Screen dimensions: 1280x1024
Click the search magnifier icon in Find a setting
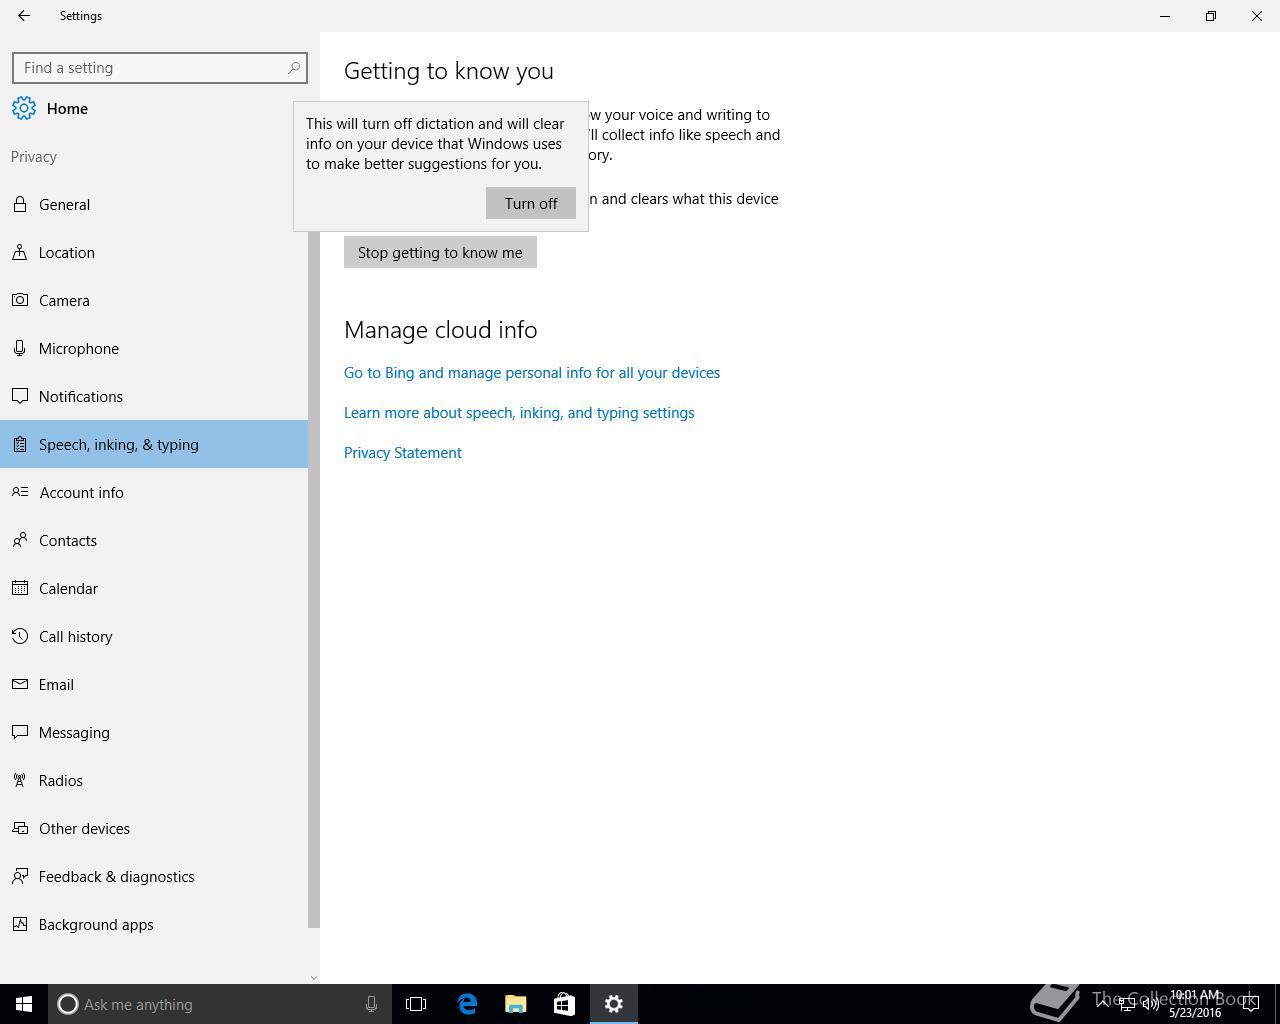[x=294, y=68]
